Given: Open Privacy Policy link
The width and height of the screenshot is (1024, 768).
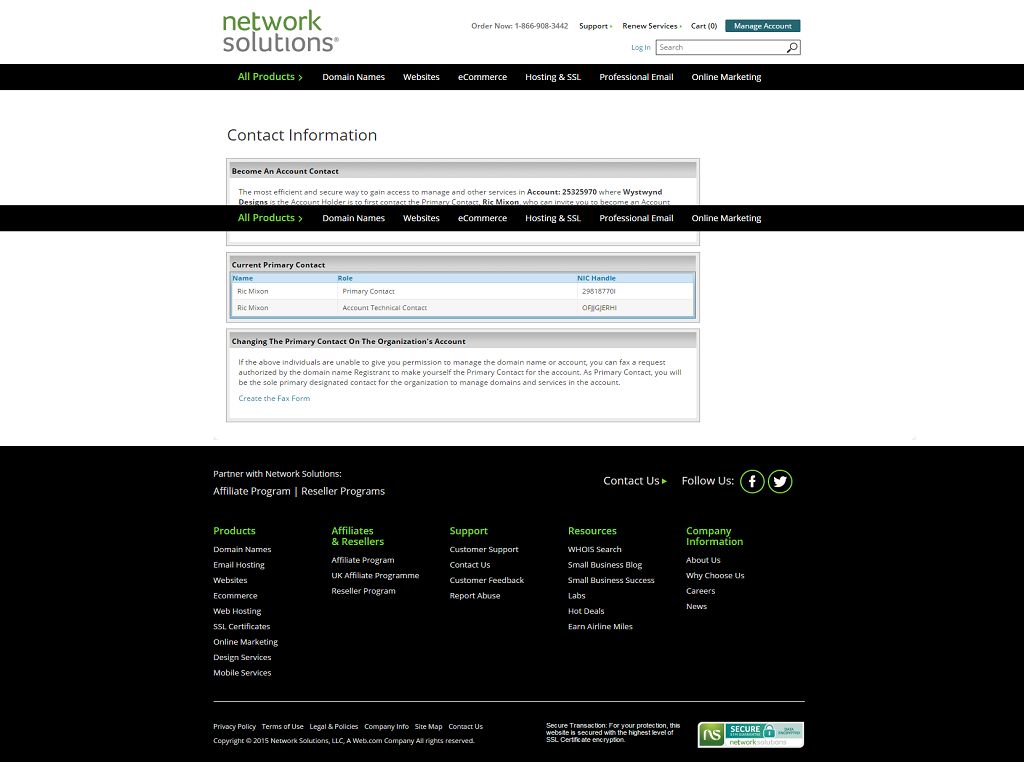Looking at the screenshot, I should point(234,727).
